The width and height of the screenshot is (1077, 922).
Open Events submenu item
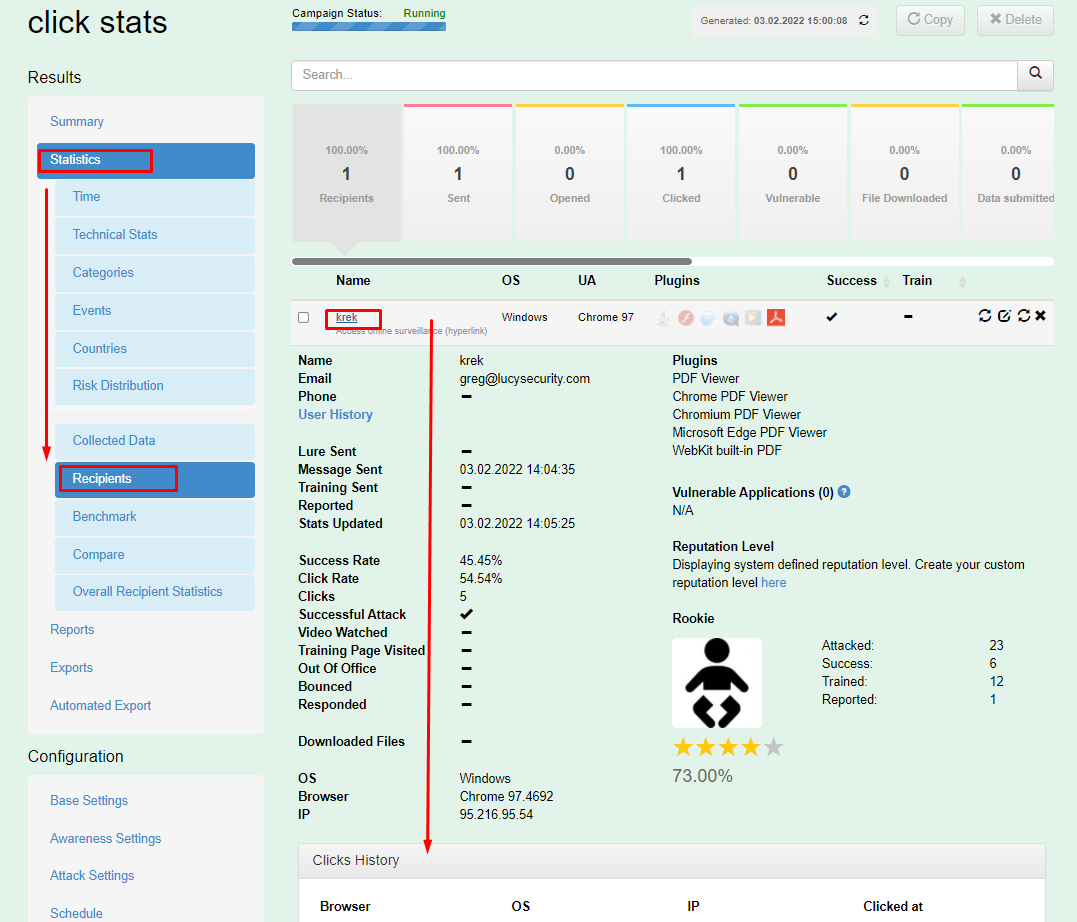155,311
